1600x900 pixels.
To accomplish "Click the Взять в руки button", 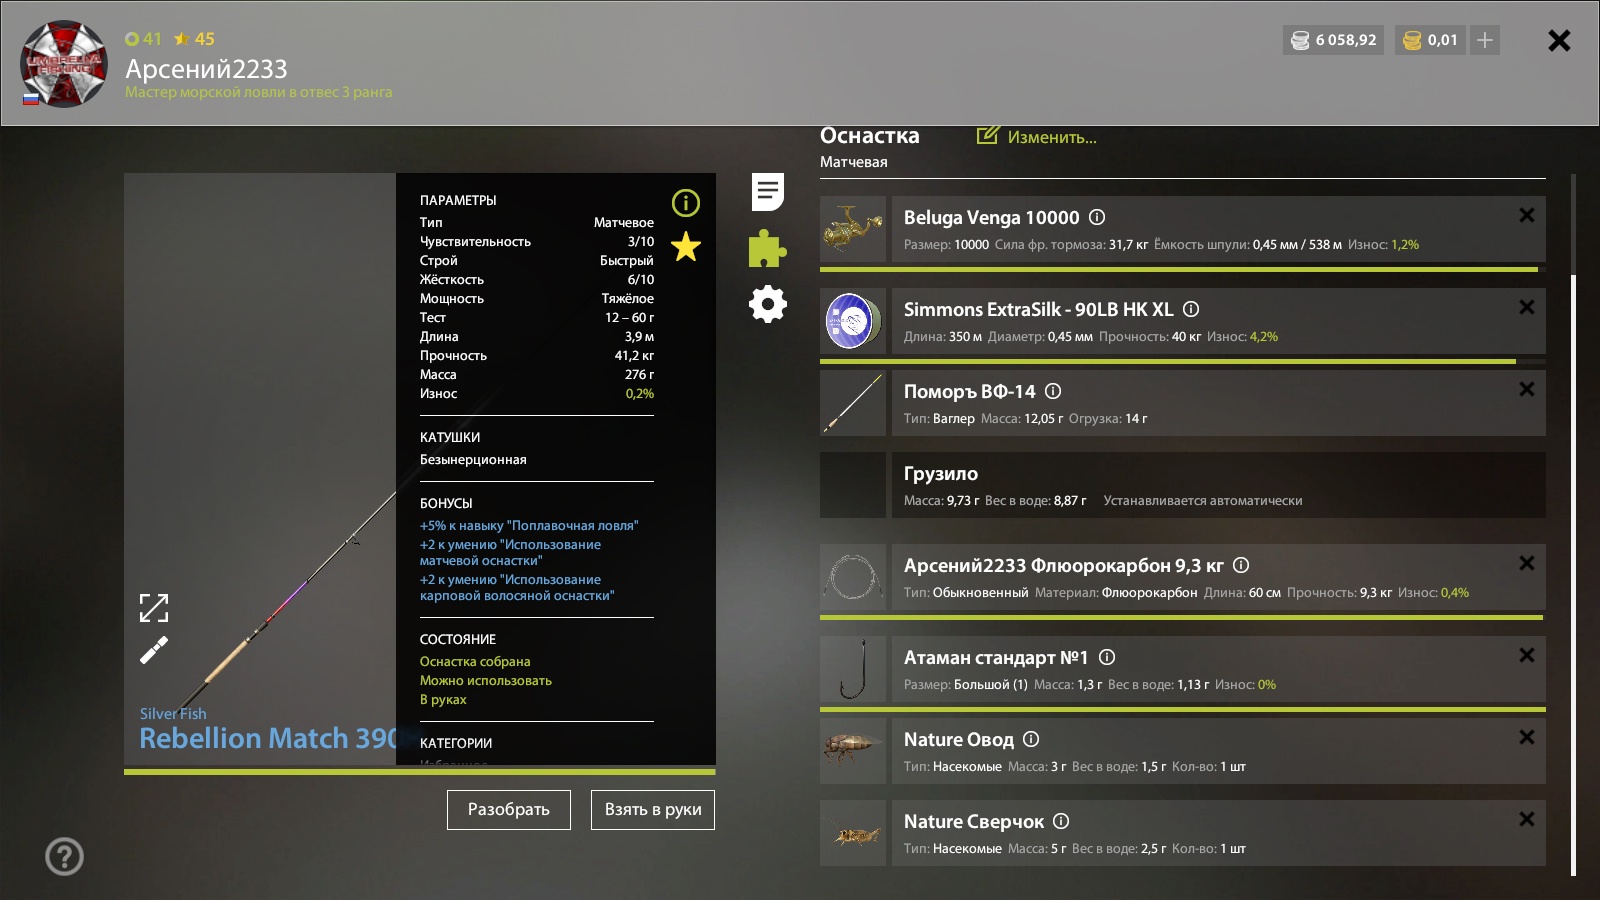I will (653, 810).
